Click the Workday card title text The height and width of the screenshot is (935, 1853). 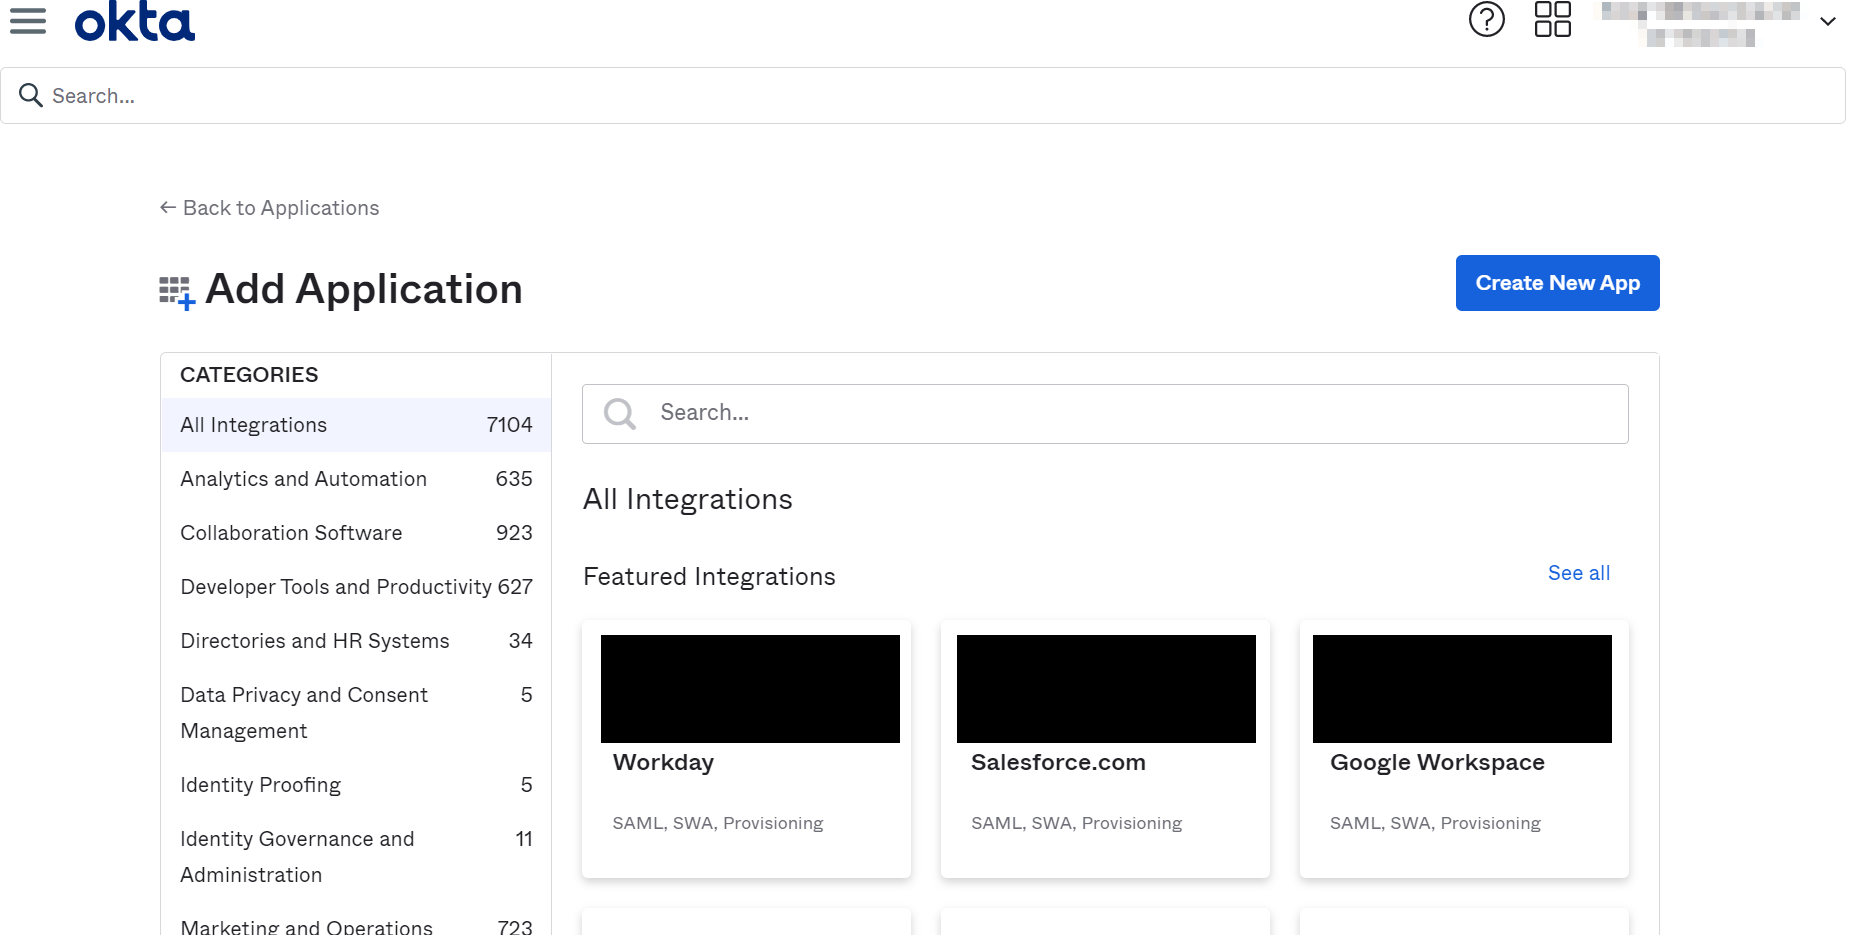point(663,762)
